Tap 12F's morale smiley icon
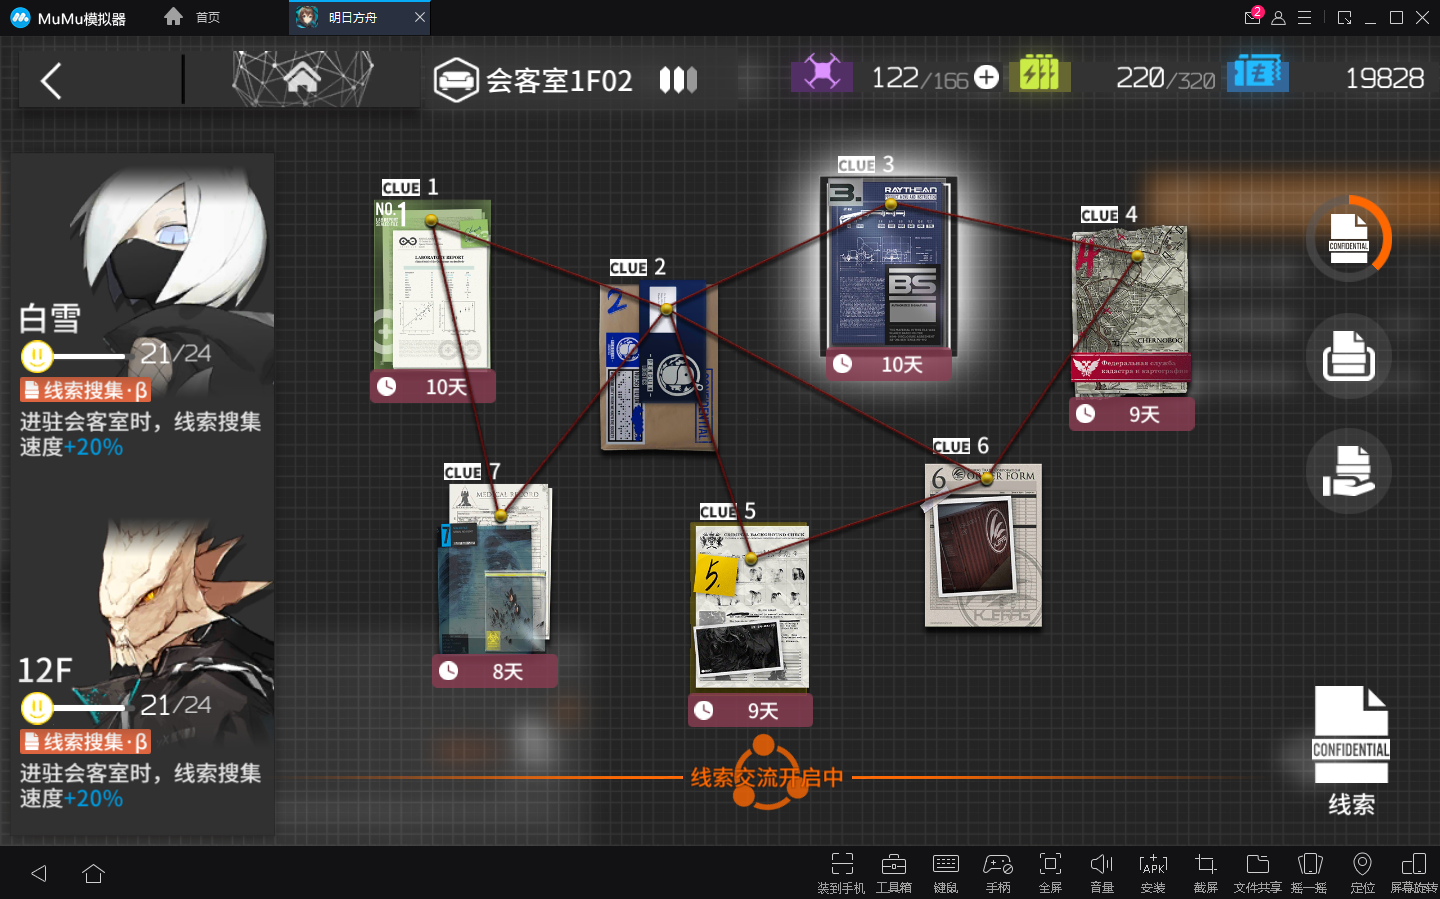The height and width of the screenshot is (899, 1440). pos(37,708)
